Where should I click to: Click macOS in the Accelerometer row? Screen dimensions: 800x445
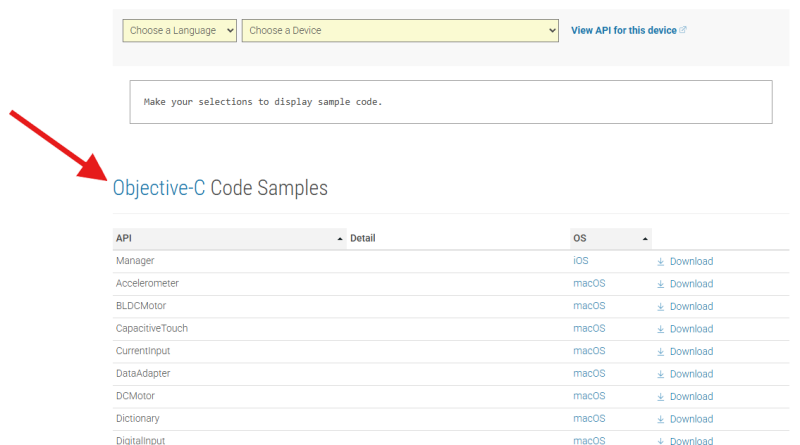point(589,283)
